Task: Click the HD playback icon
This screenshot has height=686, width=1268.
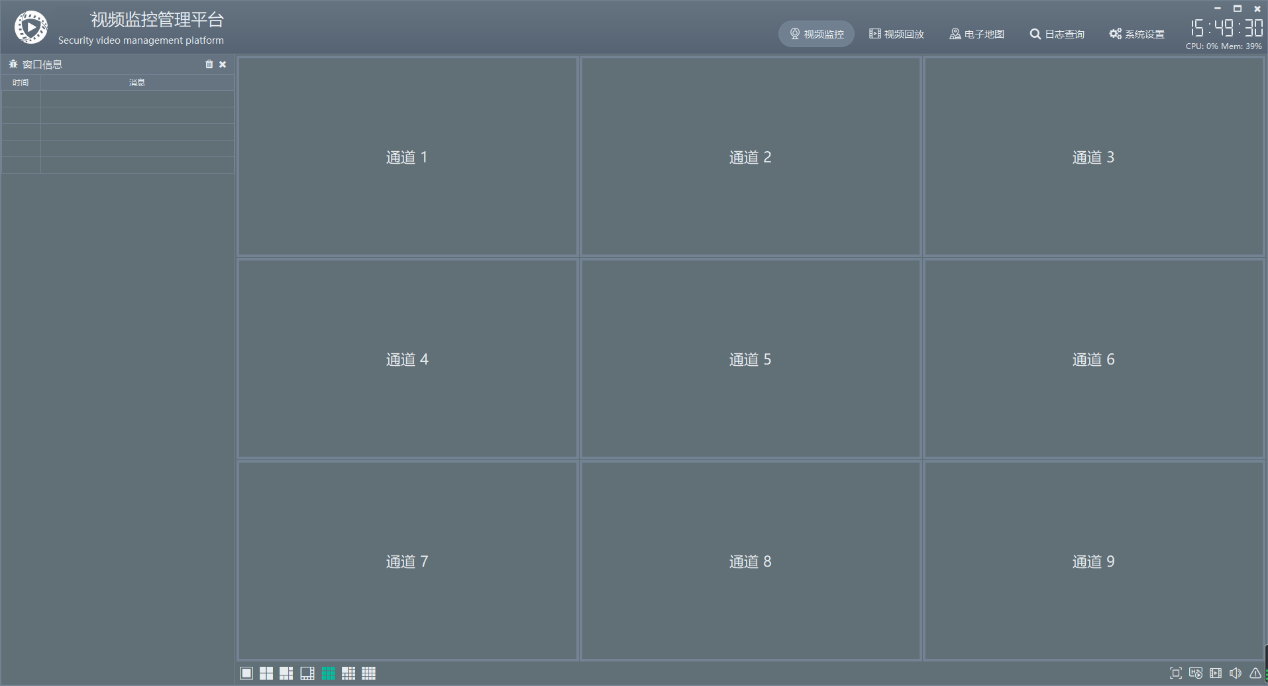Action: point(1195,673)
